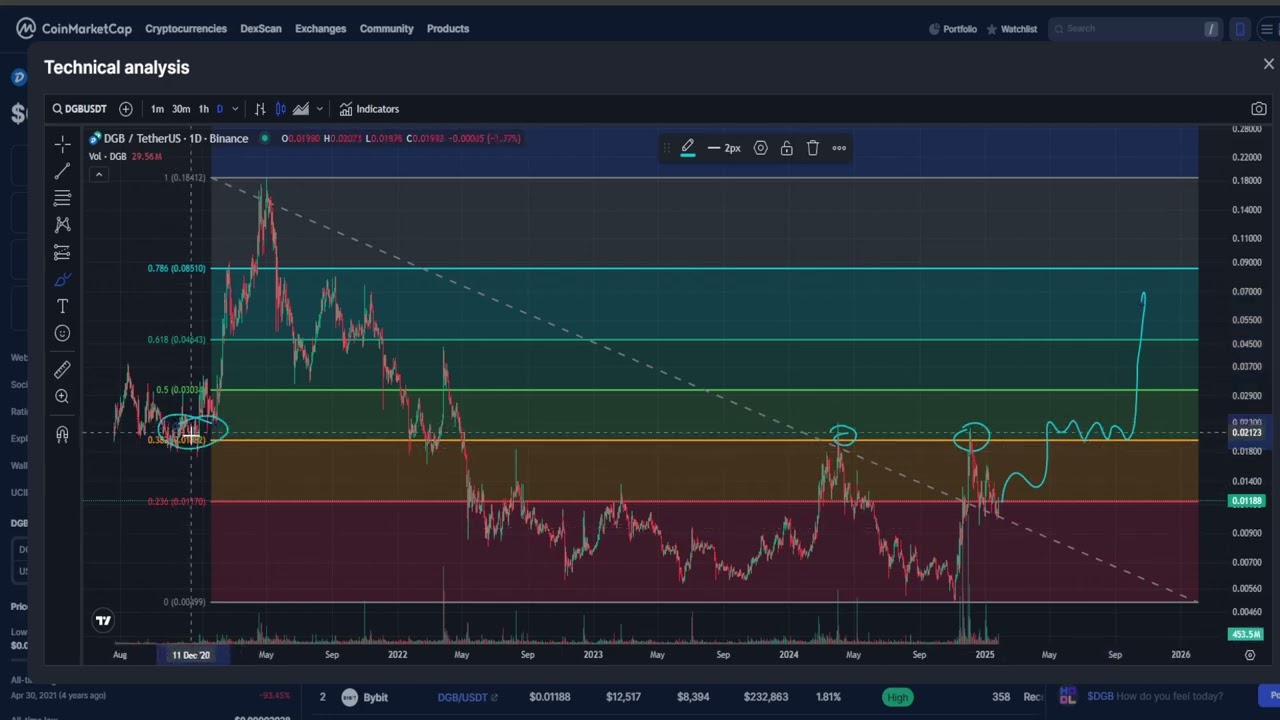Screen dimensions: 1280x720
Task: Open chart settings gear near time axis
Action: (x=1250, y=655)
